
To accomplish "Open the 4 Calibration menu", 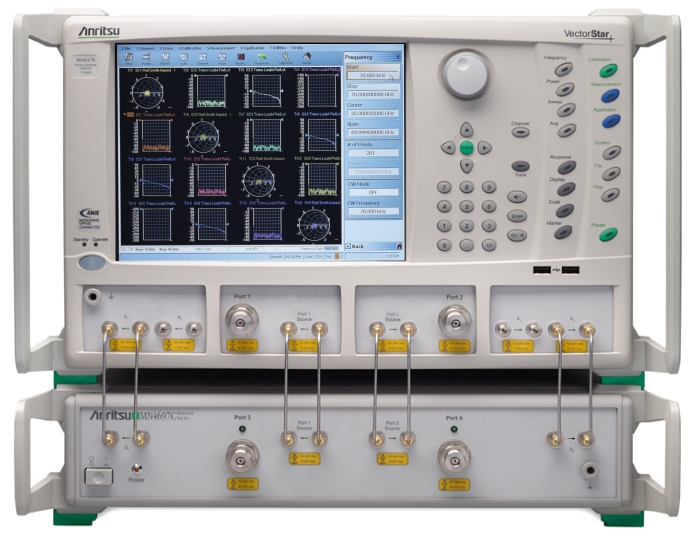I will pos(190,48).
